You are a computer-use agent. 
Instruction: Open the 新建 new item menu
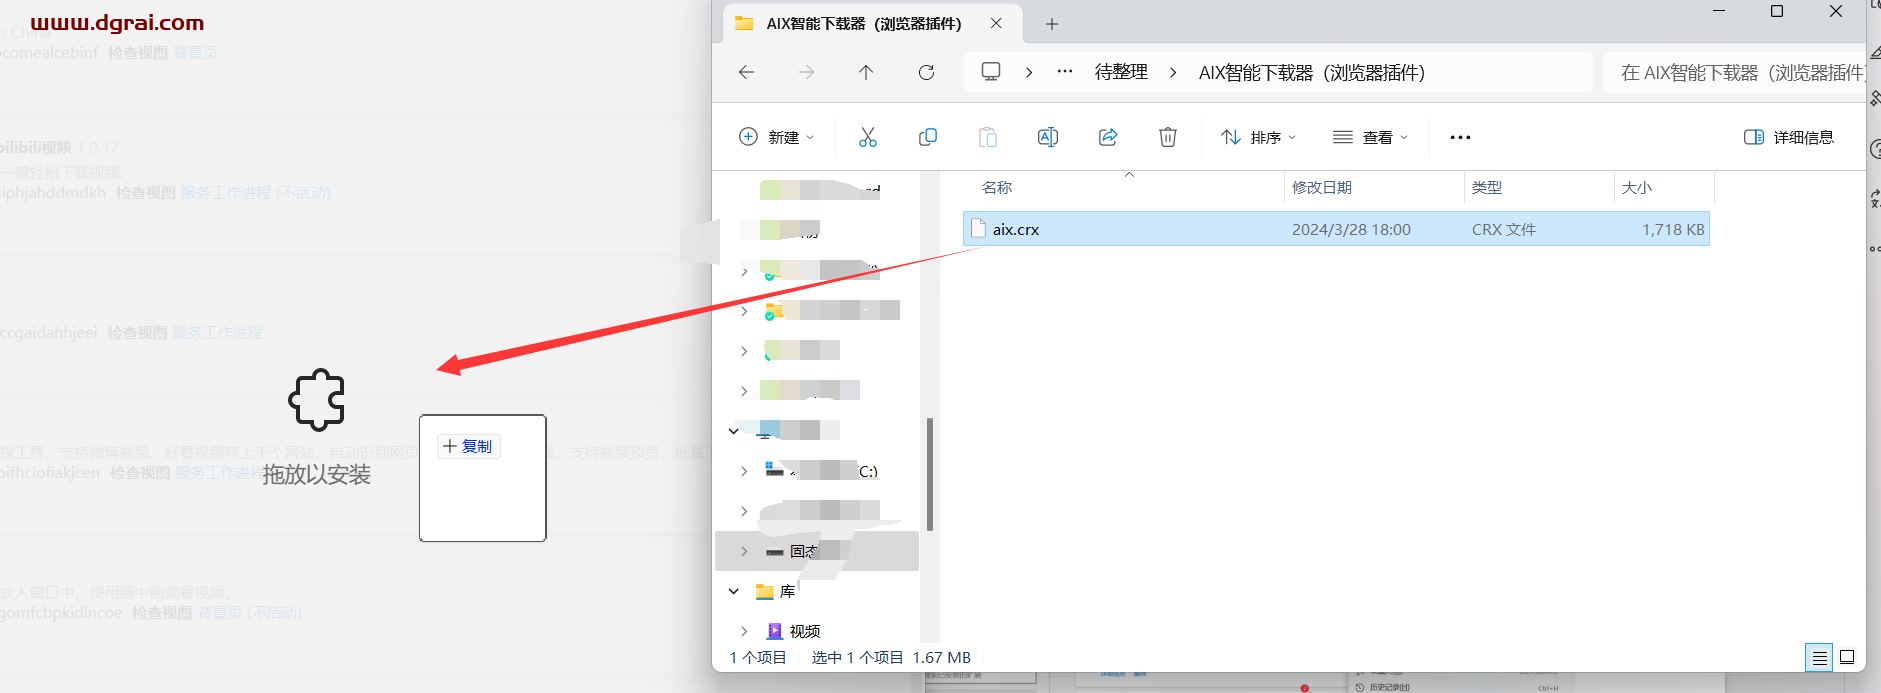(x=777, y=137)
